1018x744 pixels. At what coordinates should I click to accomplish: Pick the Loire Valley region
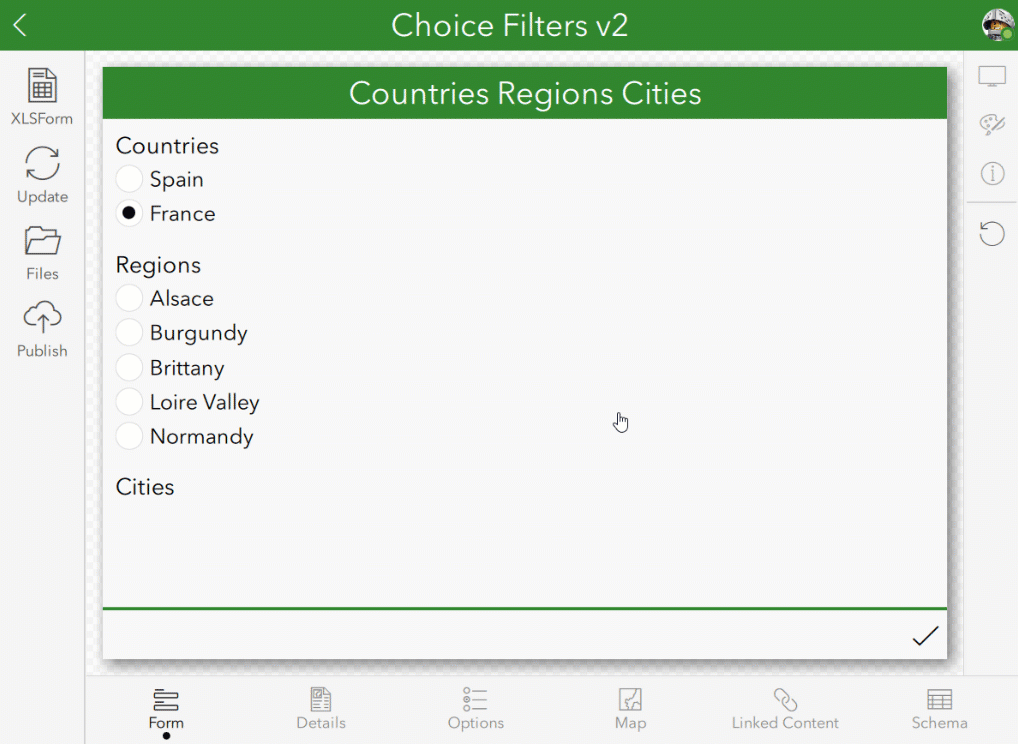129,403
